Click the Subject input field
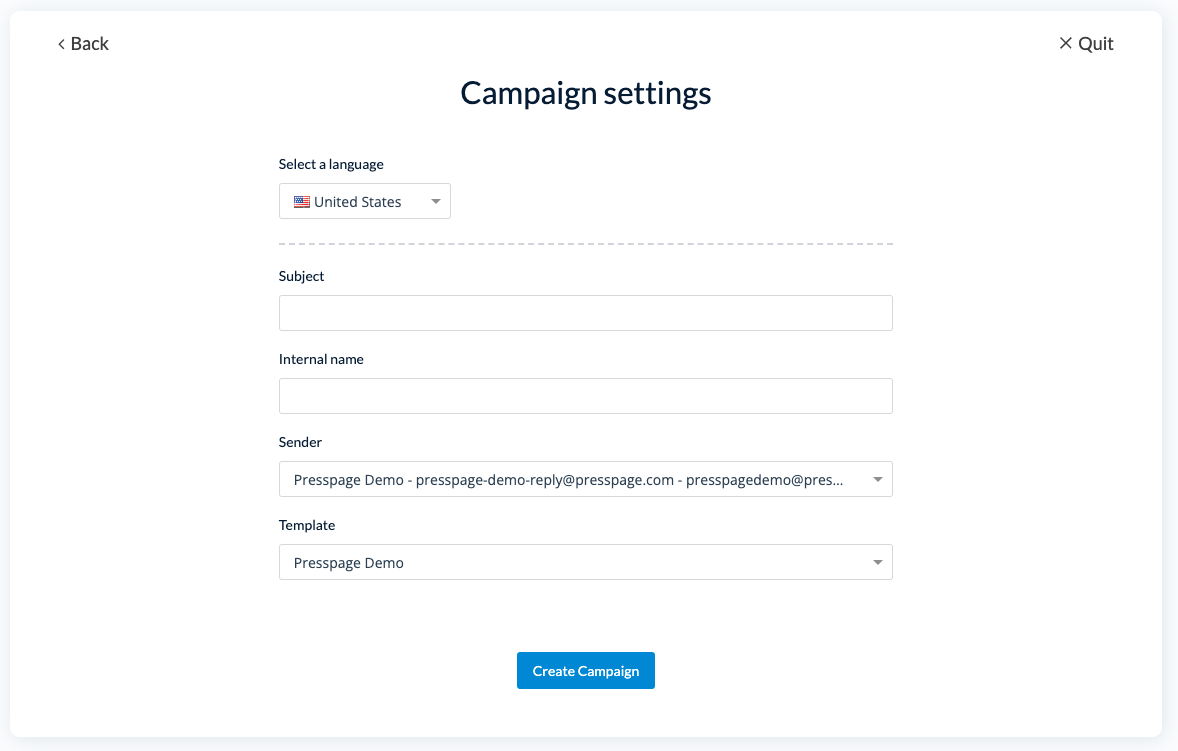The image size is (1178, 751). click(585, 313)
